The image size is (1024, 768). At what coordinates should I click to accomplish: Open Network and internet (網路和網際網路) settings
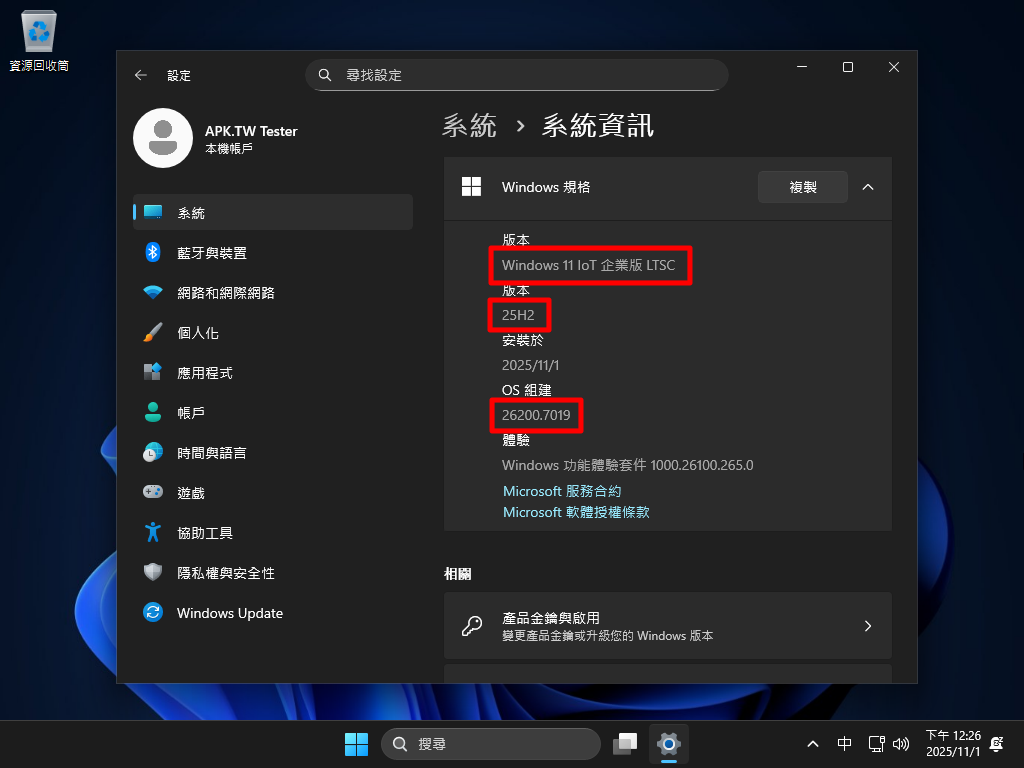[225, 293]
